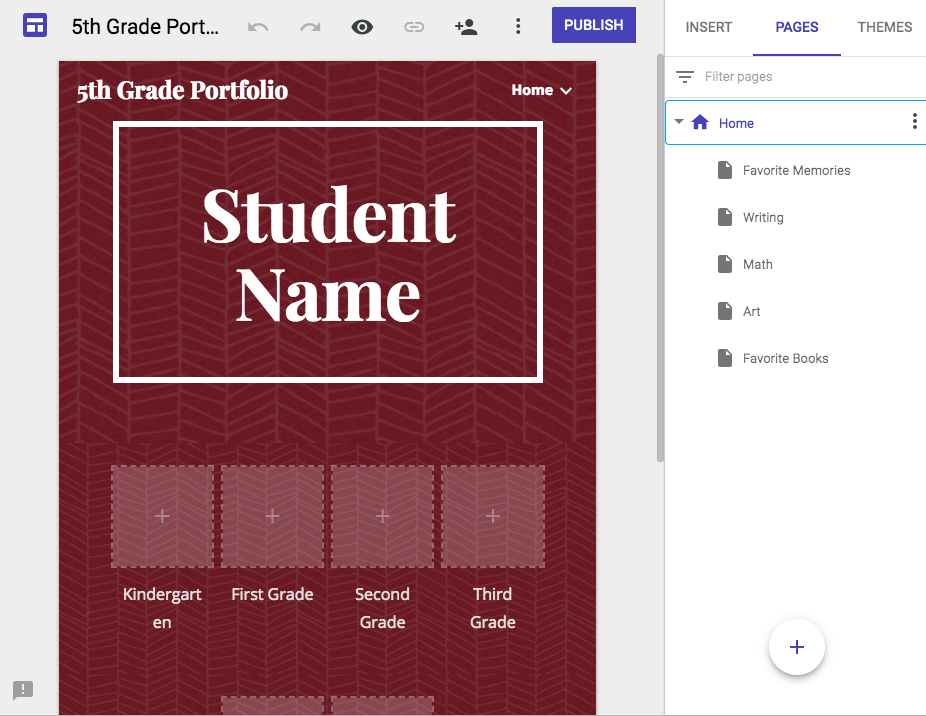Open the More options three-dot menu
Image resolution: width=926 pixels, height=716 pixels.
[x=518, y=27]
